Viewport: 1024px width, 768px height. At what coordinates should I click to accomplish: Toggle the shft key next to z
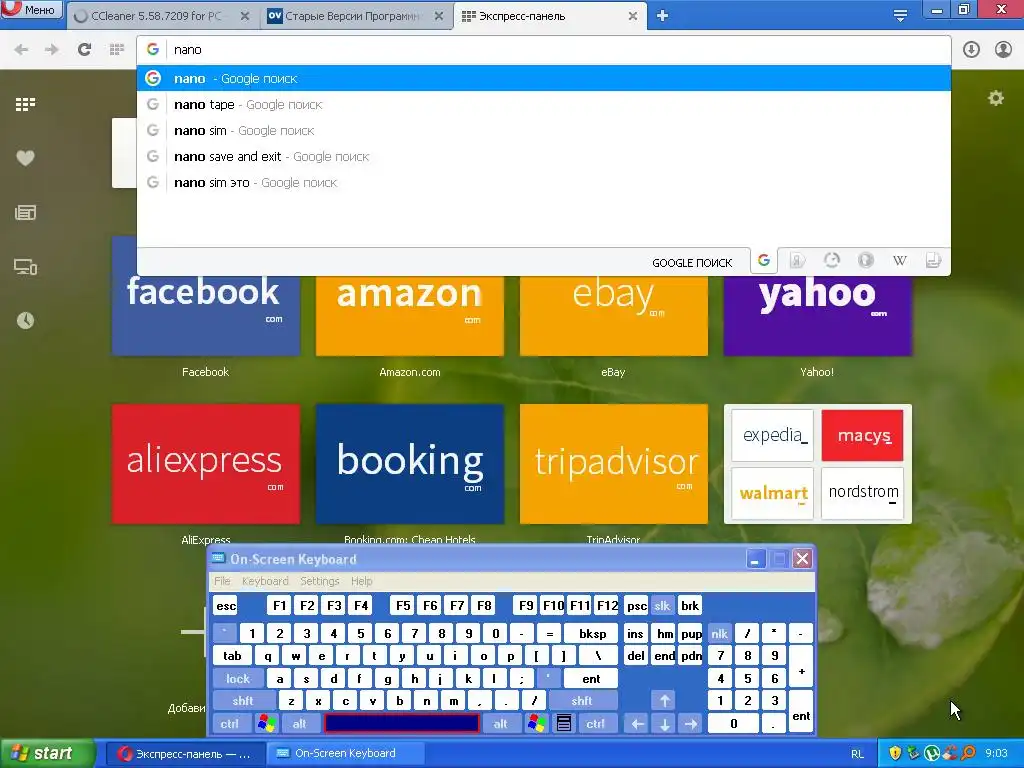pos(244,701)
